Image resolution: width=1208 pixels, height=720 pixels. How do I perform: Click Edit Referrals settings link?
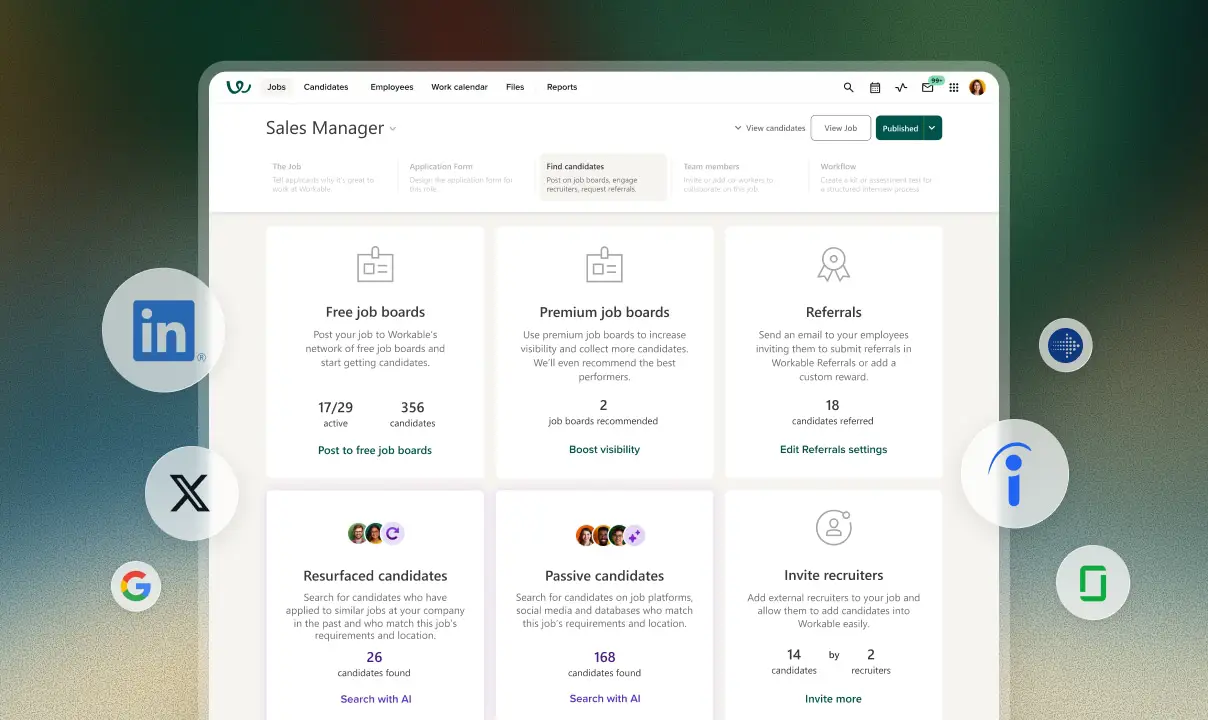[x=833, y=450]
